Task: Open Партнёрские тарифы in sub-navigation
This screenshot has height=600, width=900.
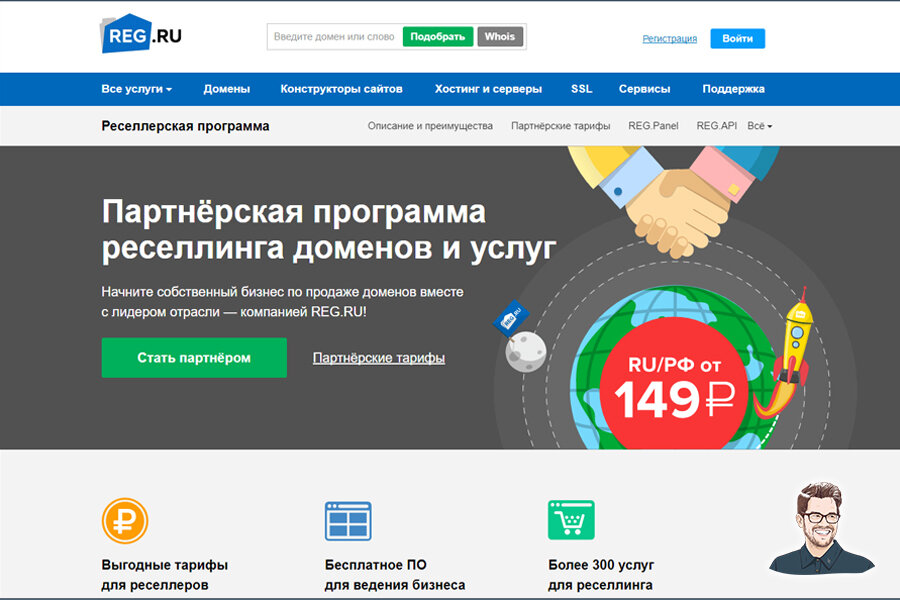Action: [561, 126]
